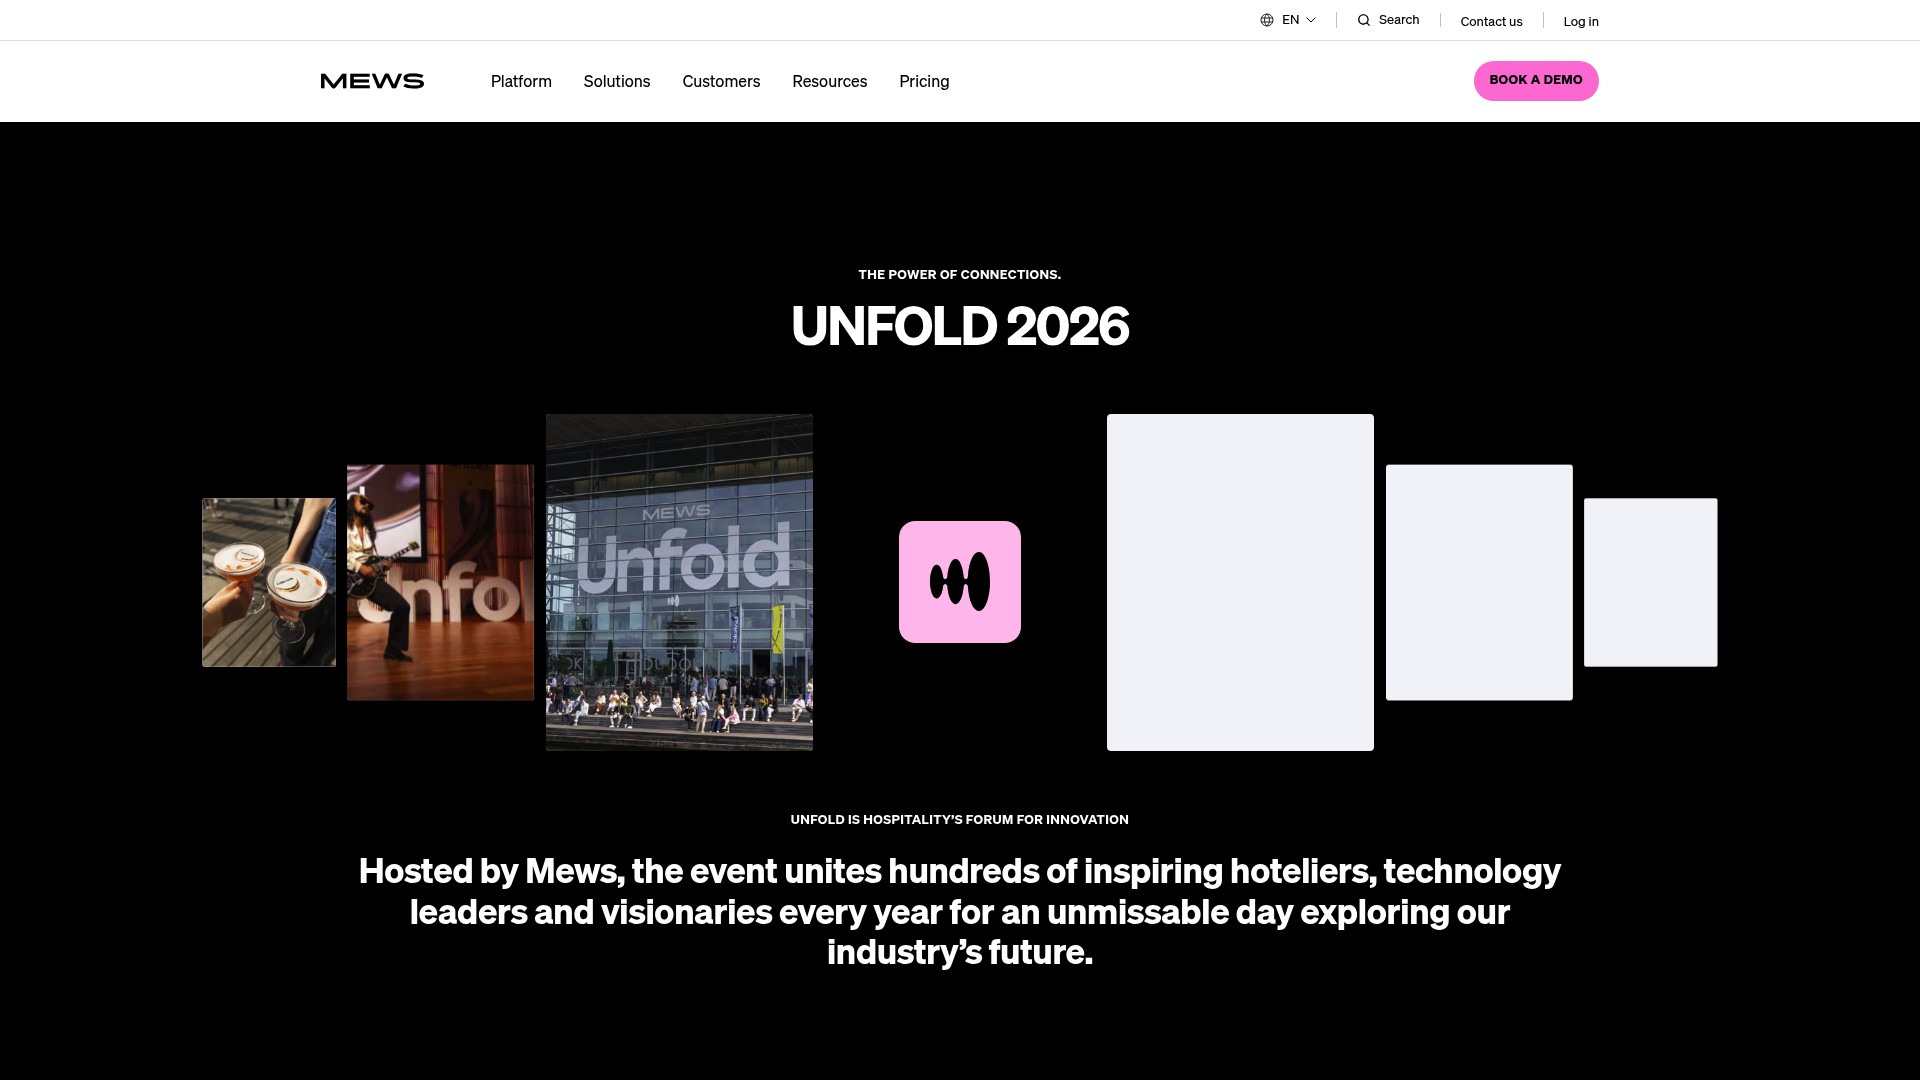This screenshot has width=1920, height=1080.
Task: Select the Unfold building exterior photo
Action: click(679, 582)
